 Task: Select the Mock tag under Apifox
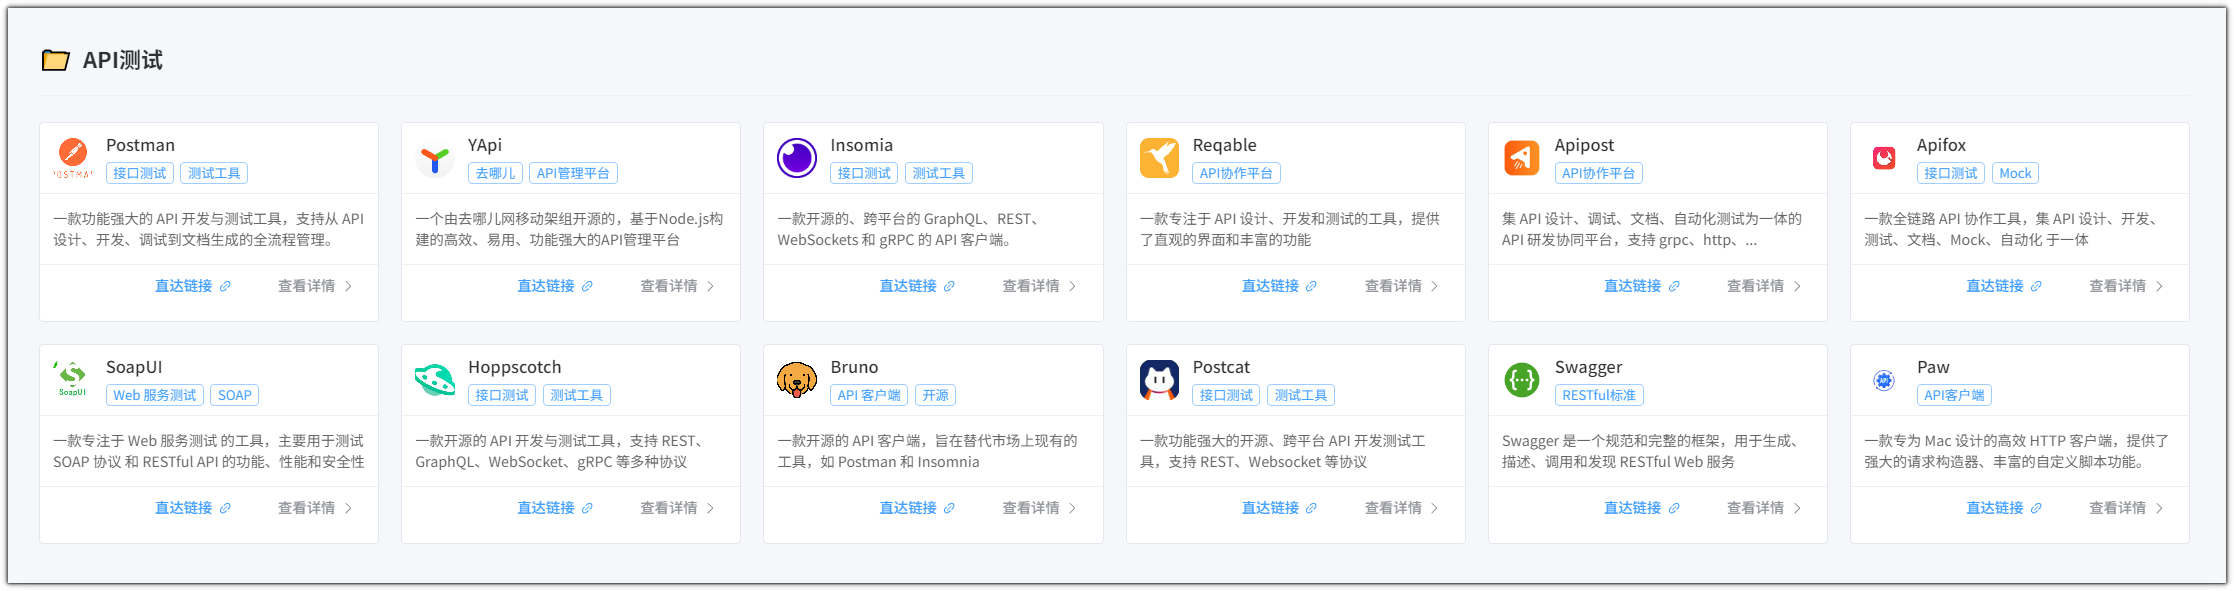2015,173
